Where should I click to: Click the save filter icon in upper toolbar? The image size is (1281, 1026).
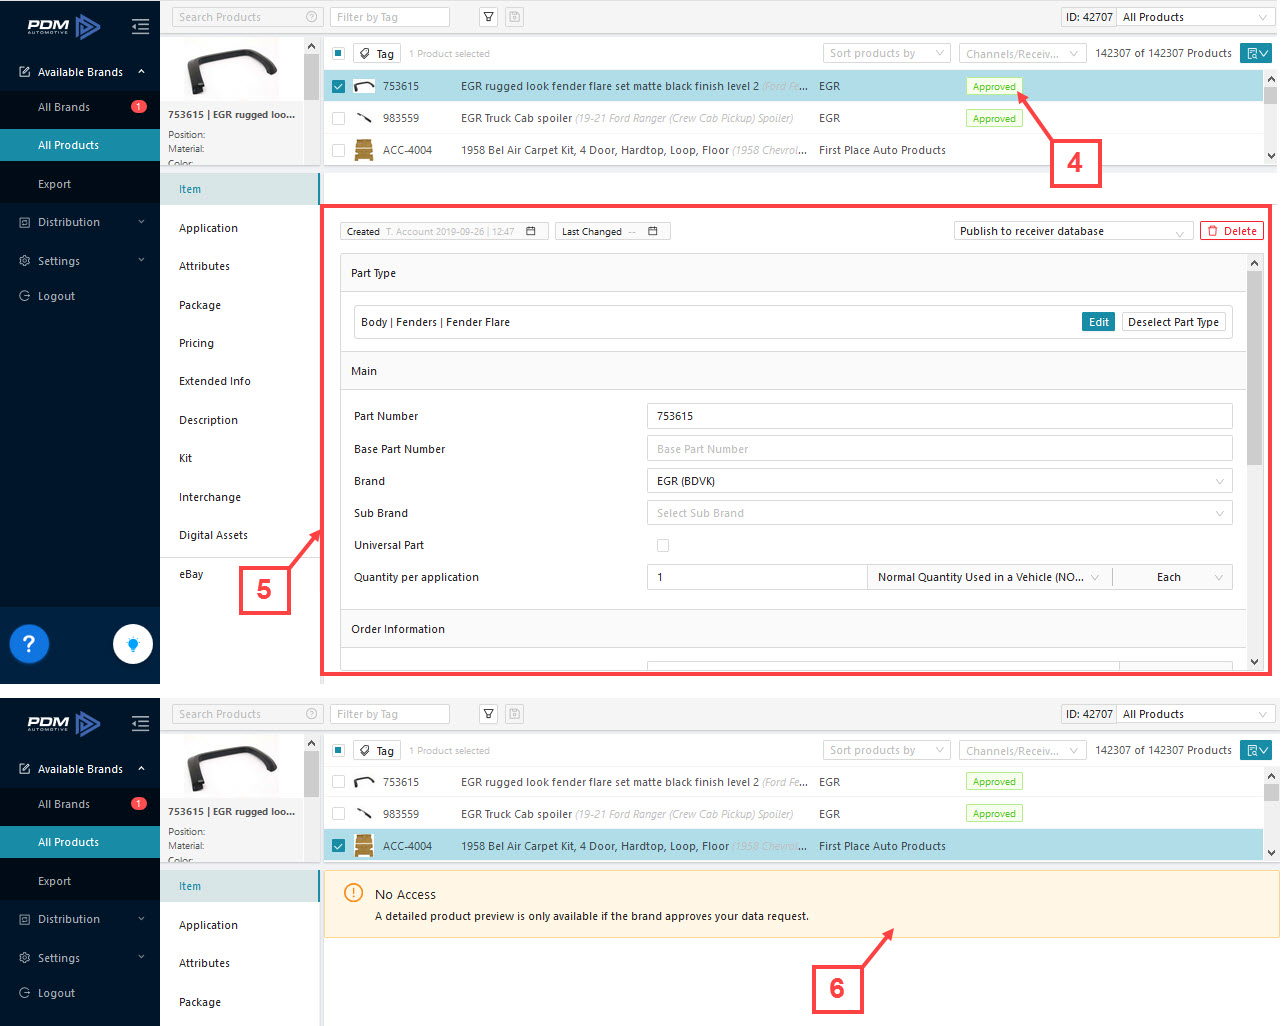coord(514,17)
